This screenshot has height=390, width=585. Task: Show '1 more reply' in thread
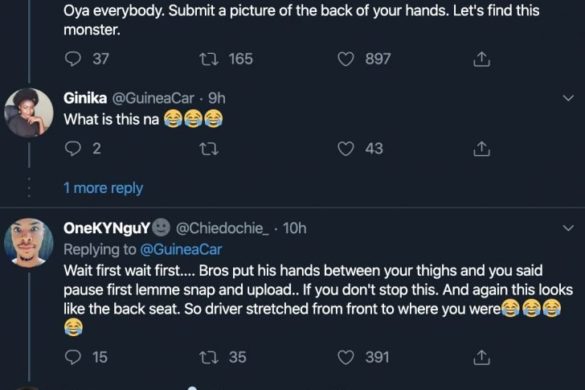103,188
